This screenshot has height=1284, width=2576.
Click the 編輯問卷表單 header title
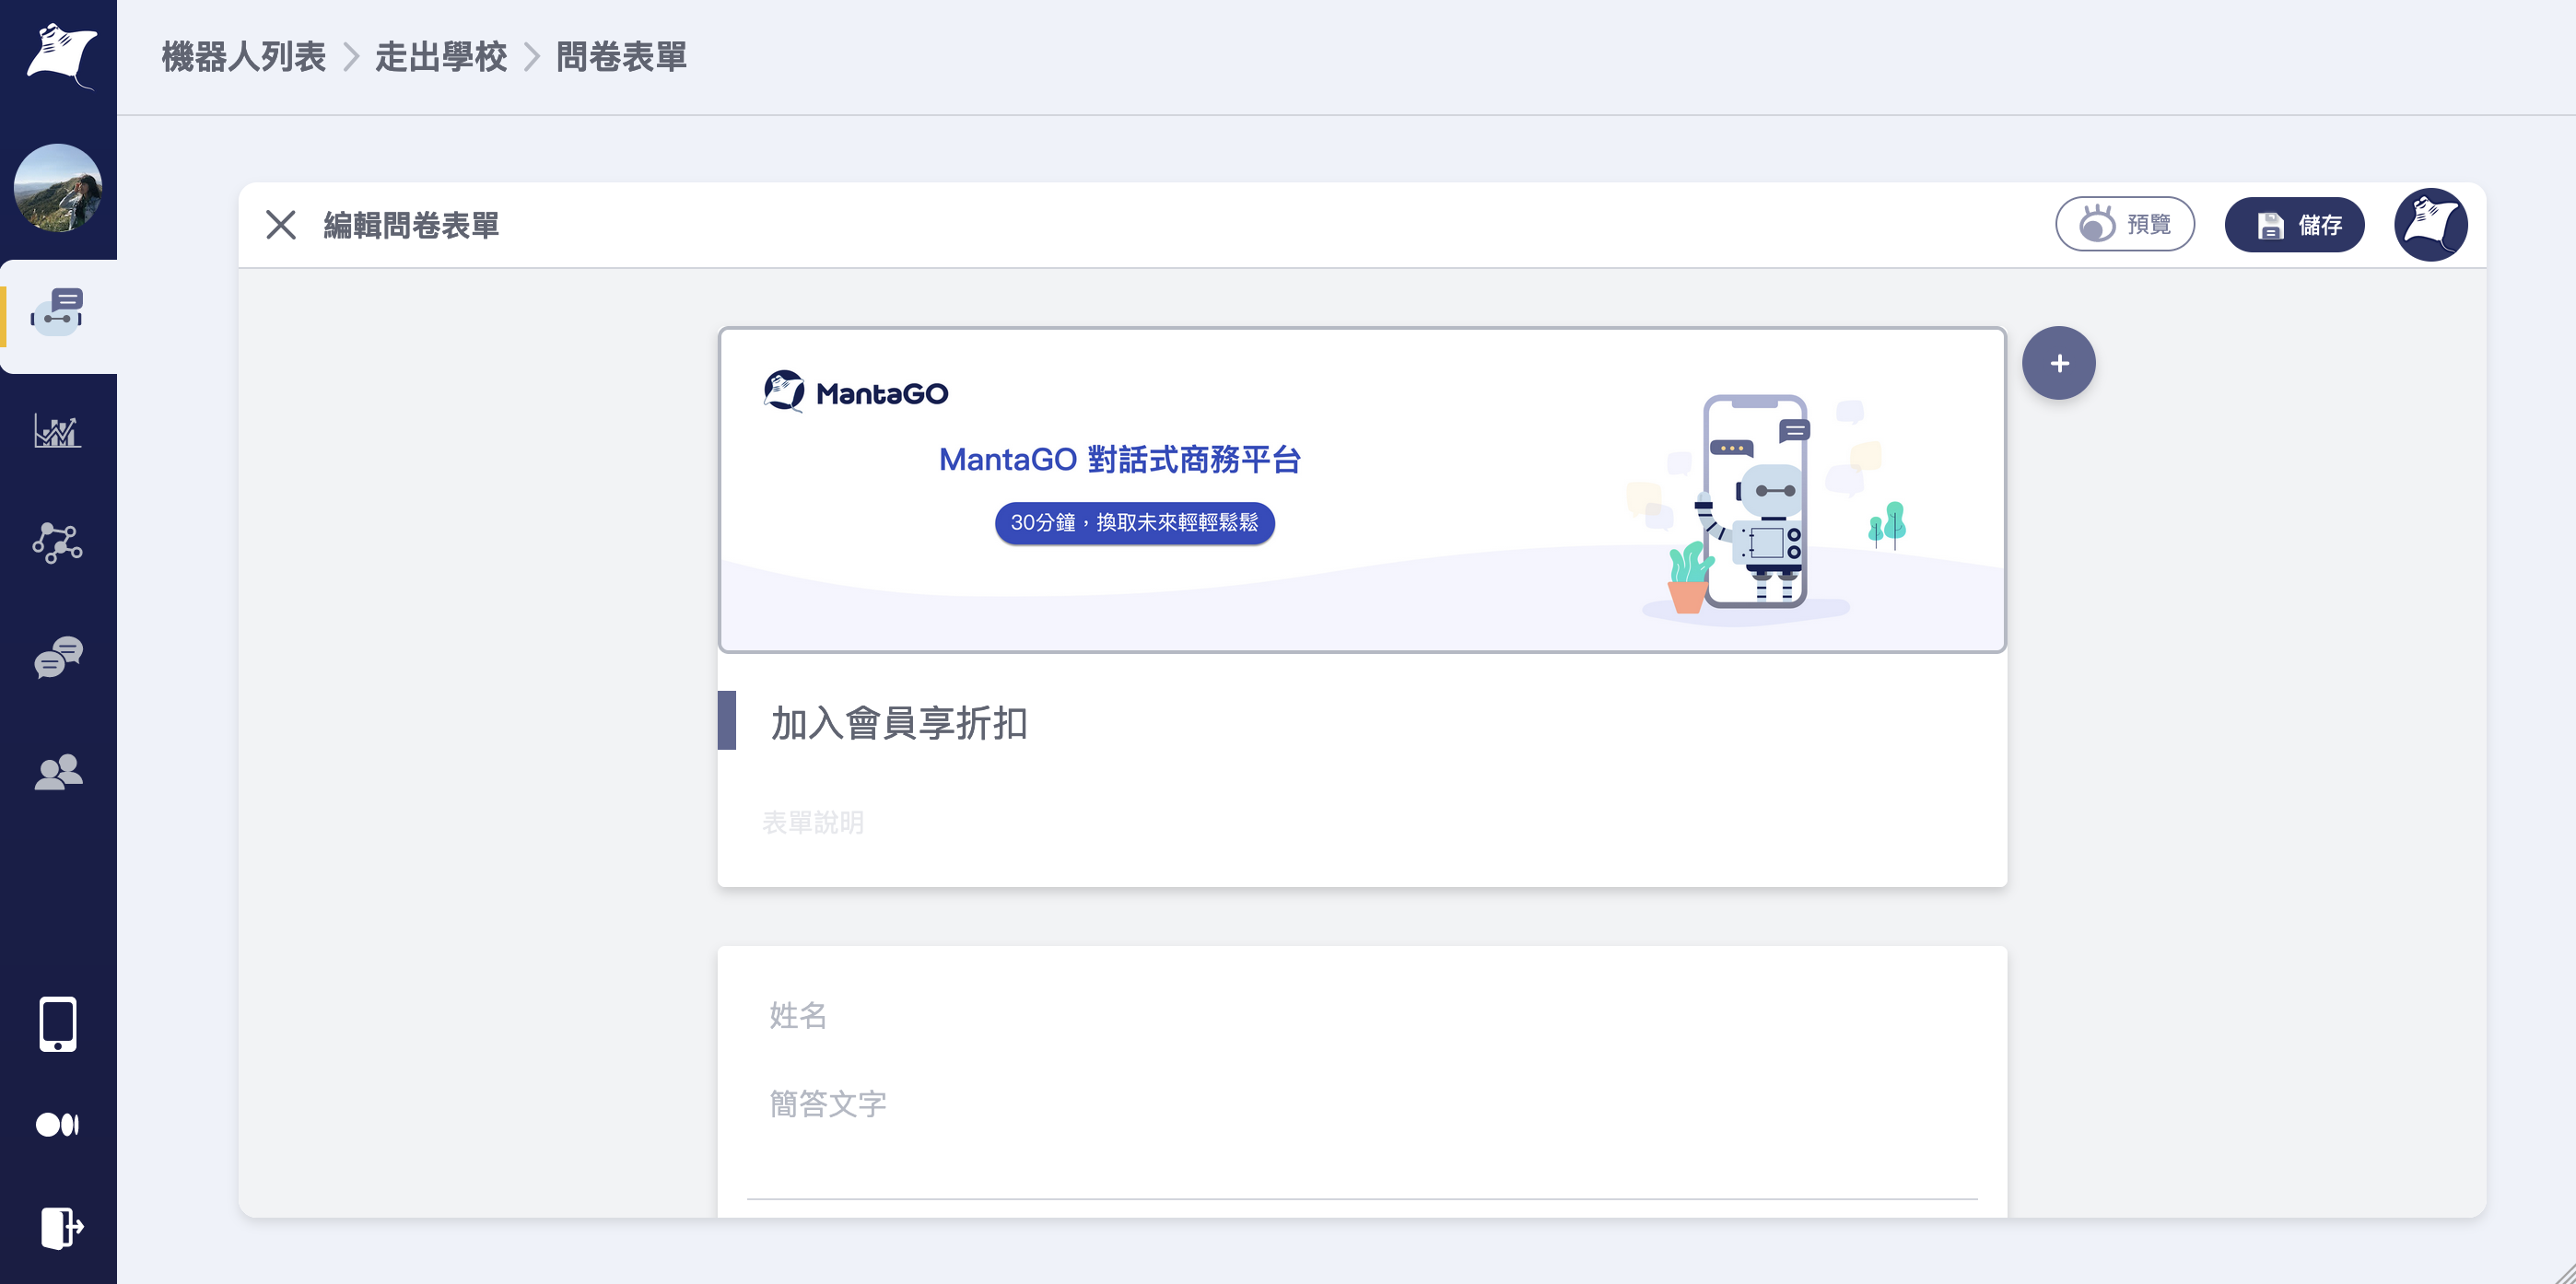pos(411,225)
